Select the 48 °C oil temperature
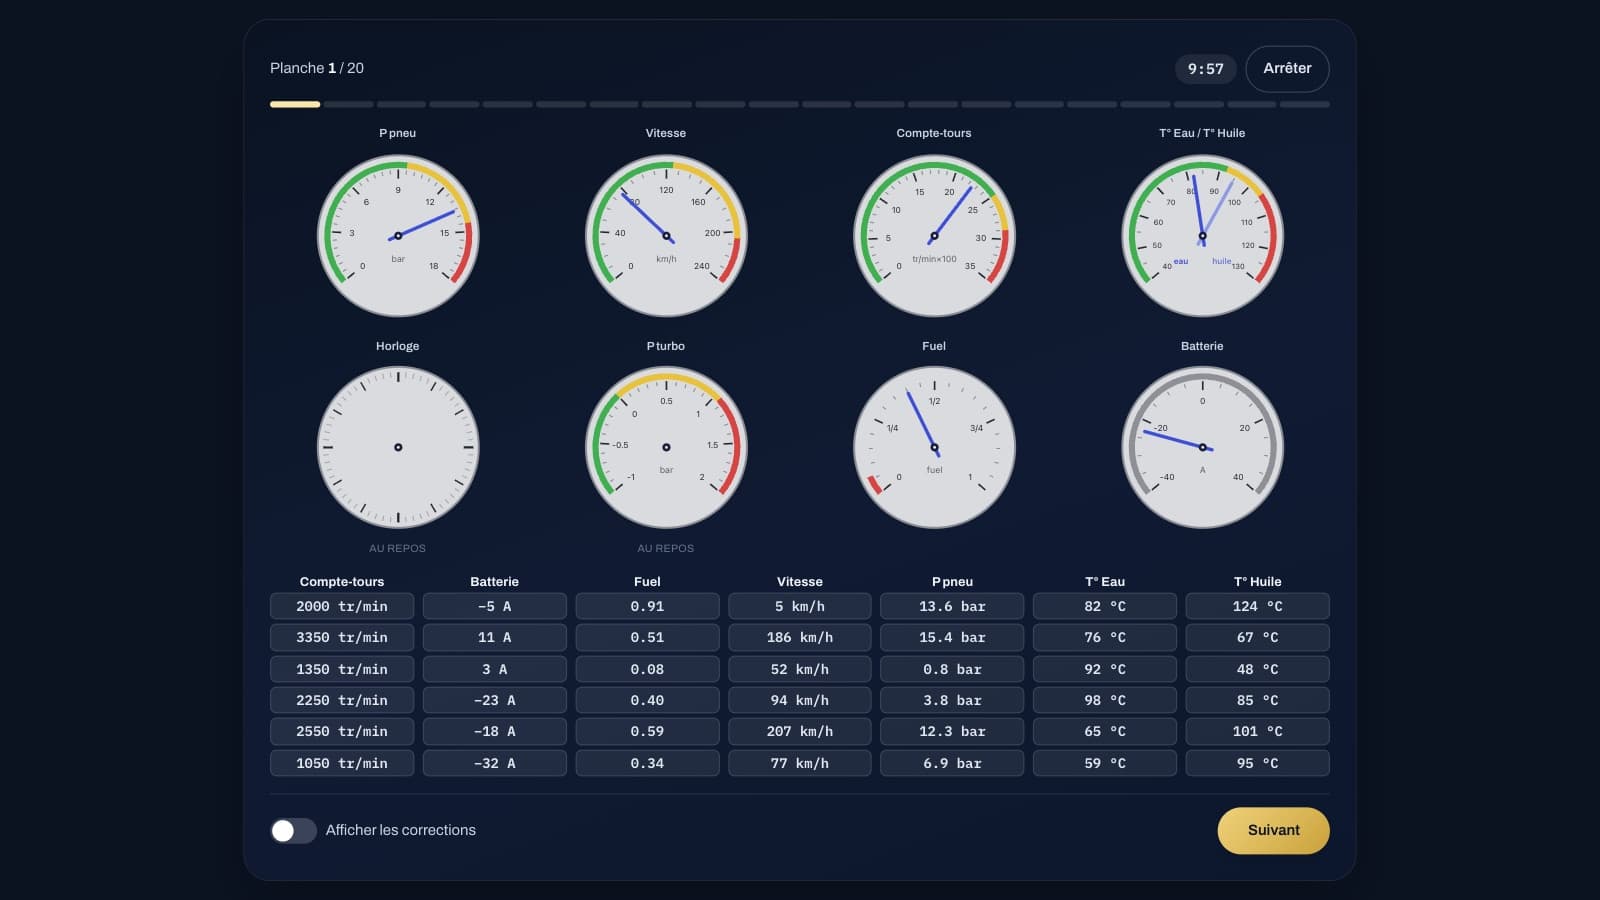Viewport: 1600px width, 900px height. pos(1257,669)
